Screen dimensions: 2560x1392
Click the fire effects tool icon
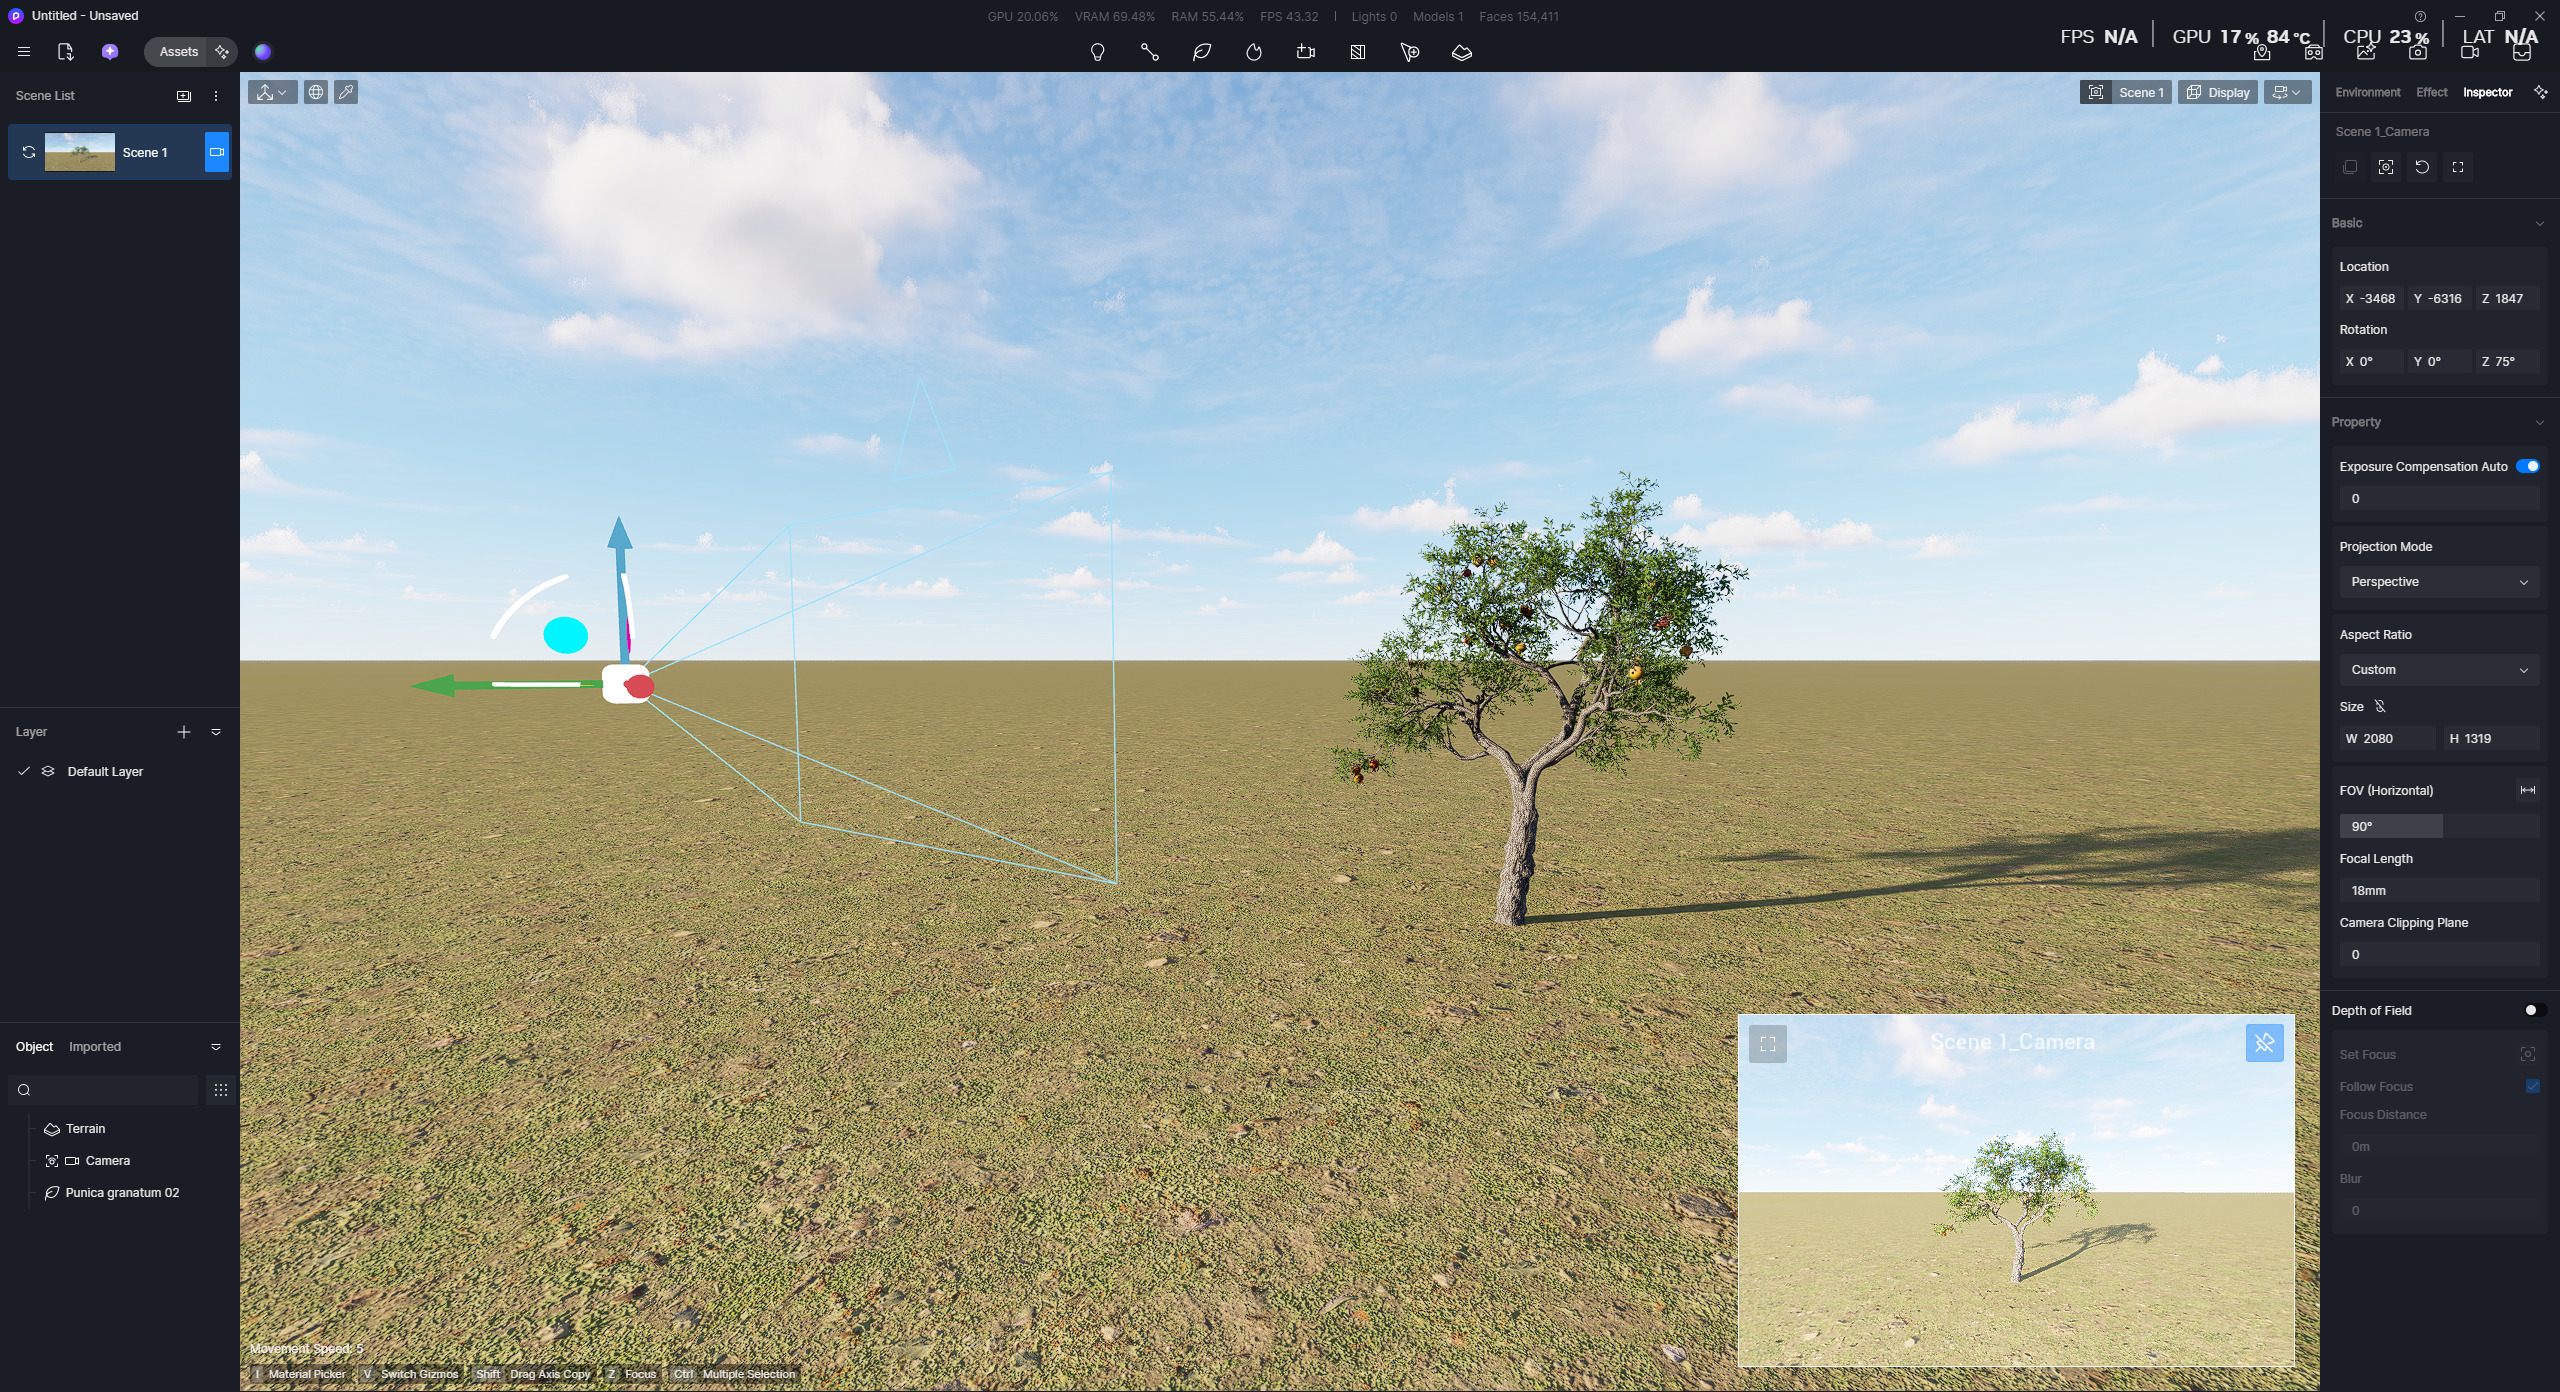1254,52
